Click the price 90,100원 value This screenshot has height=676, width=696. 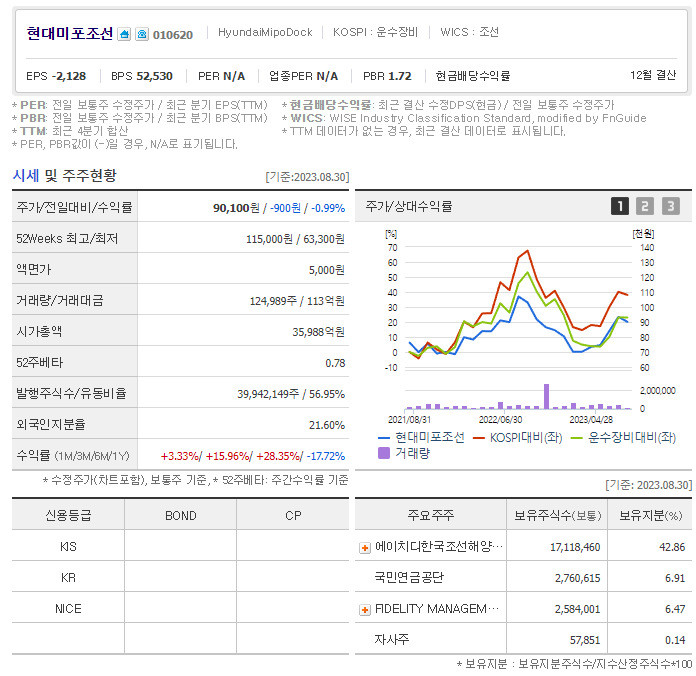(x=236, y=208)
